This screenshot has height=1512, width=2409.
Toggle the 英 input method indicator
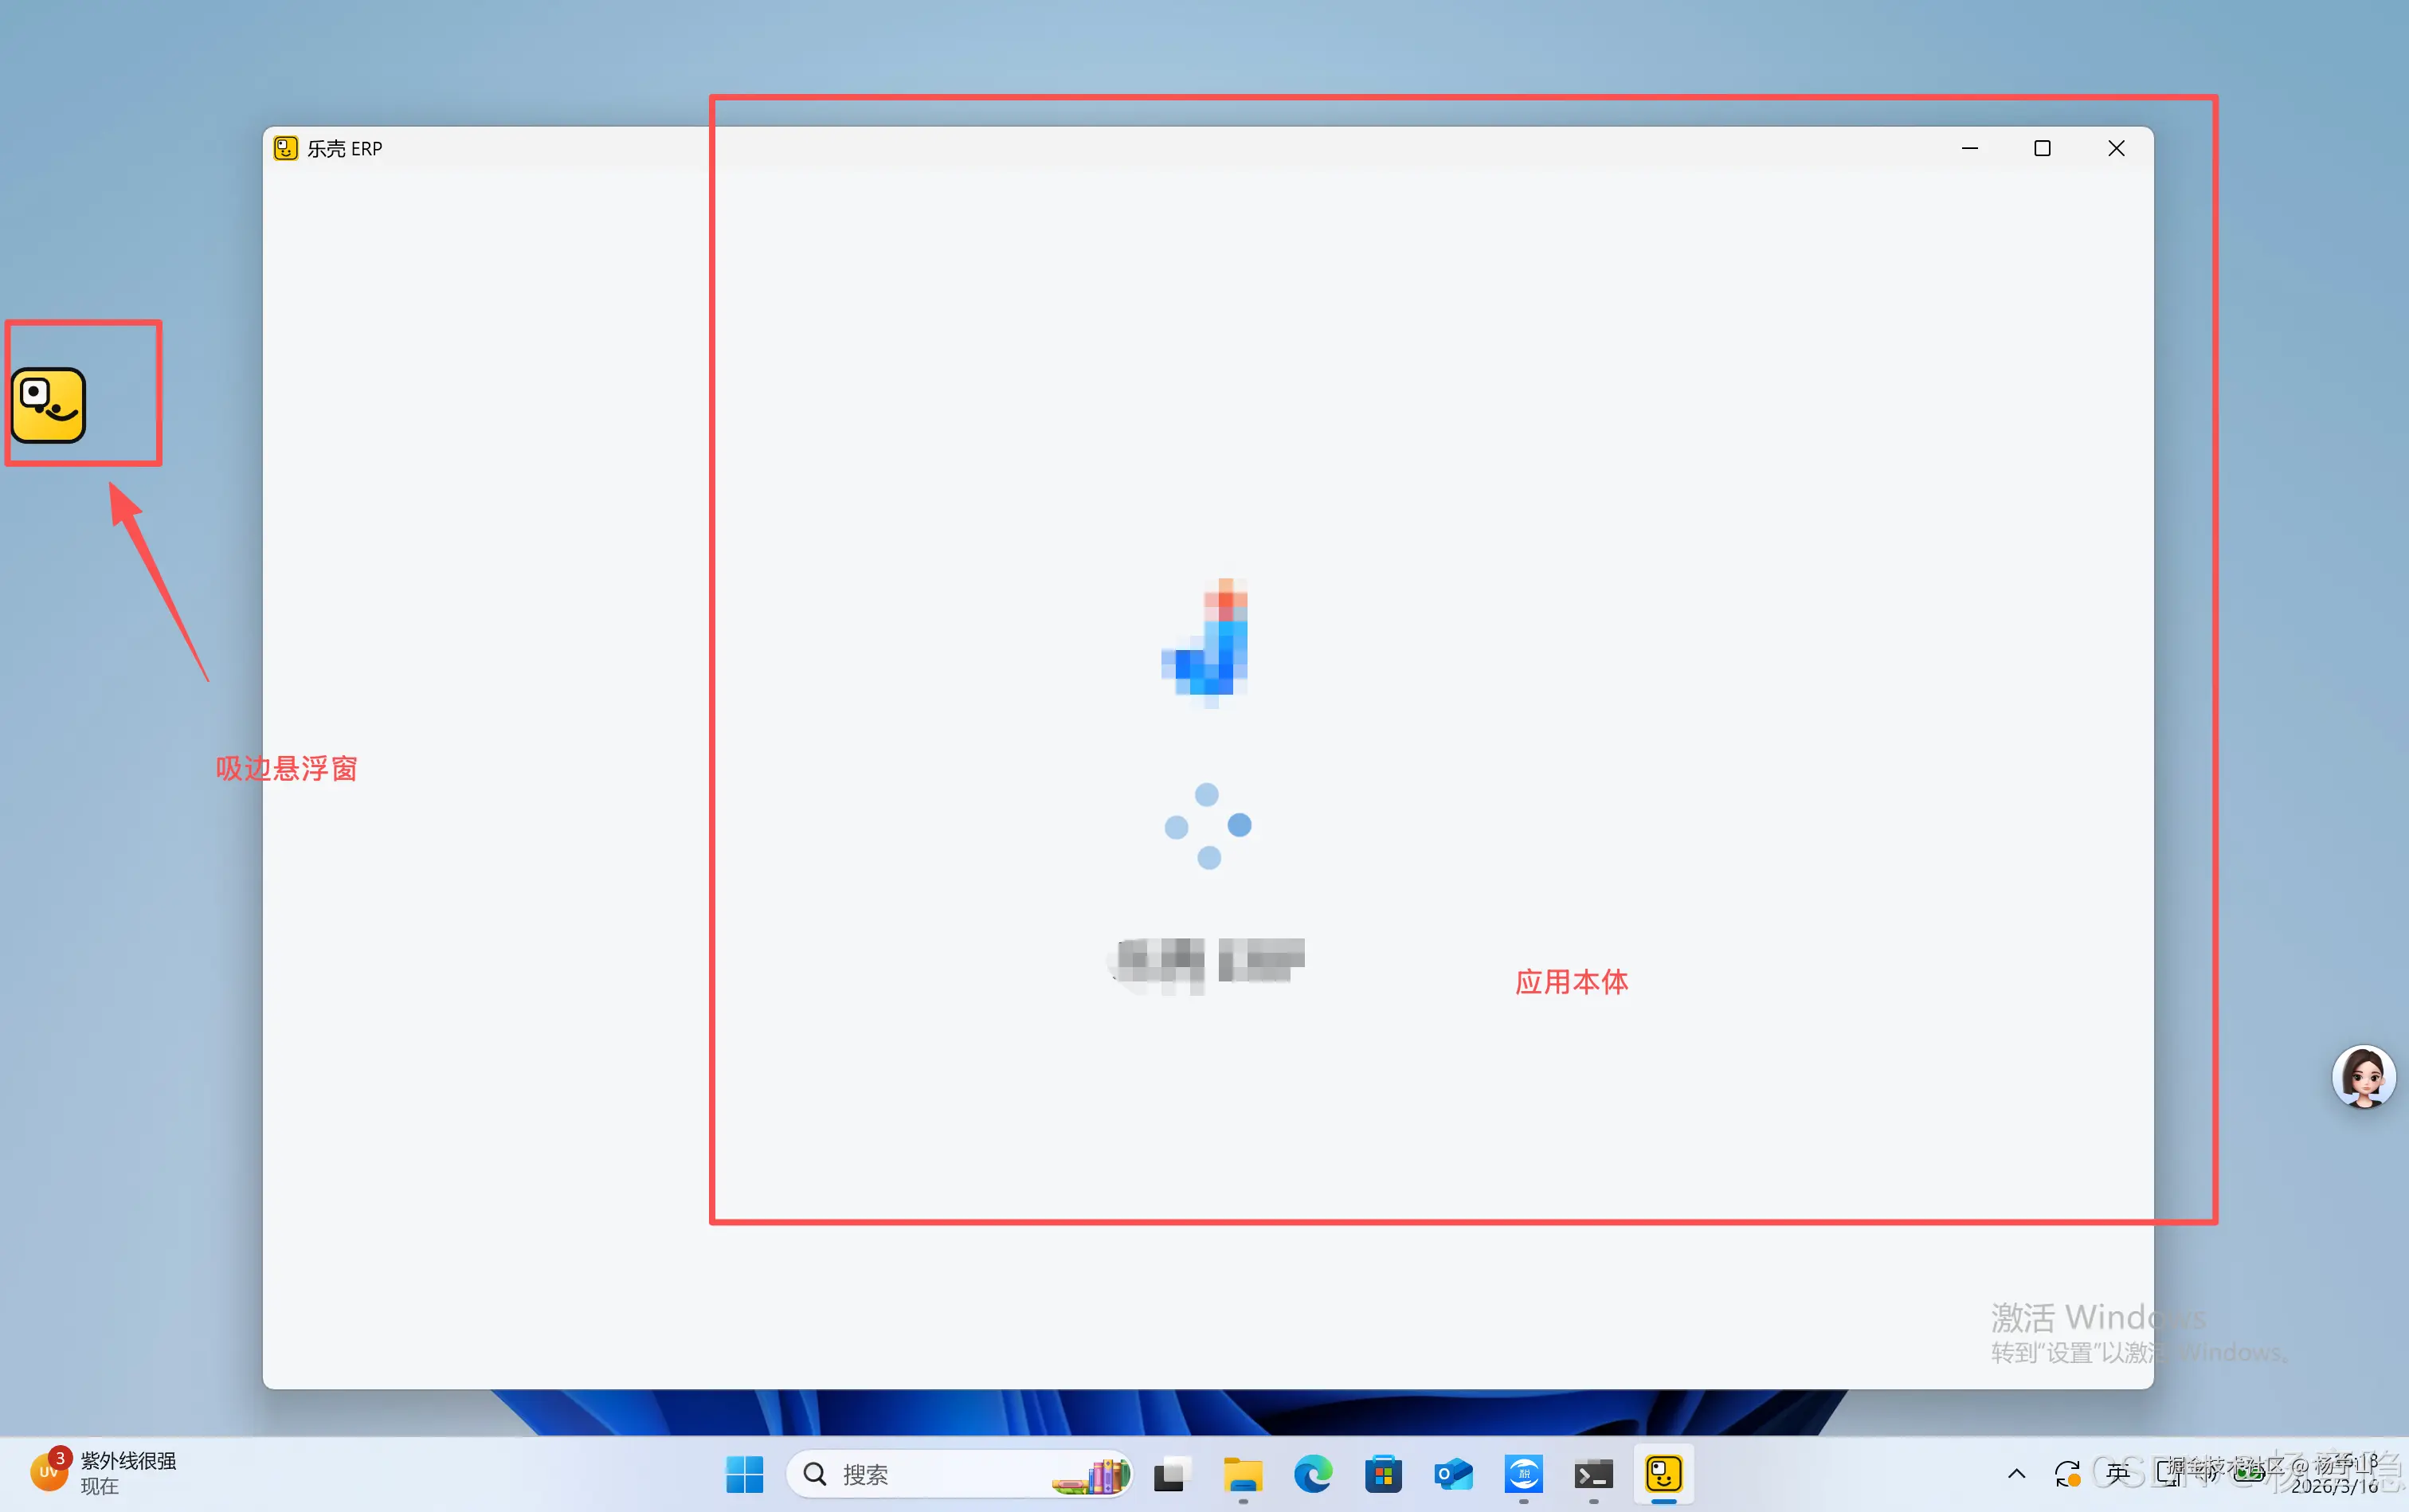click(x=2117, y=1473)
